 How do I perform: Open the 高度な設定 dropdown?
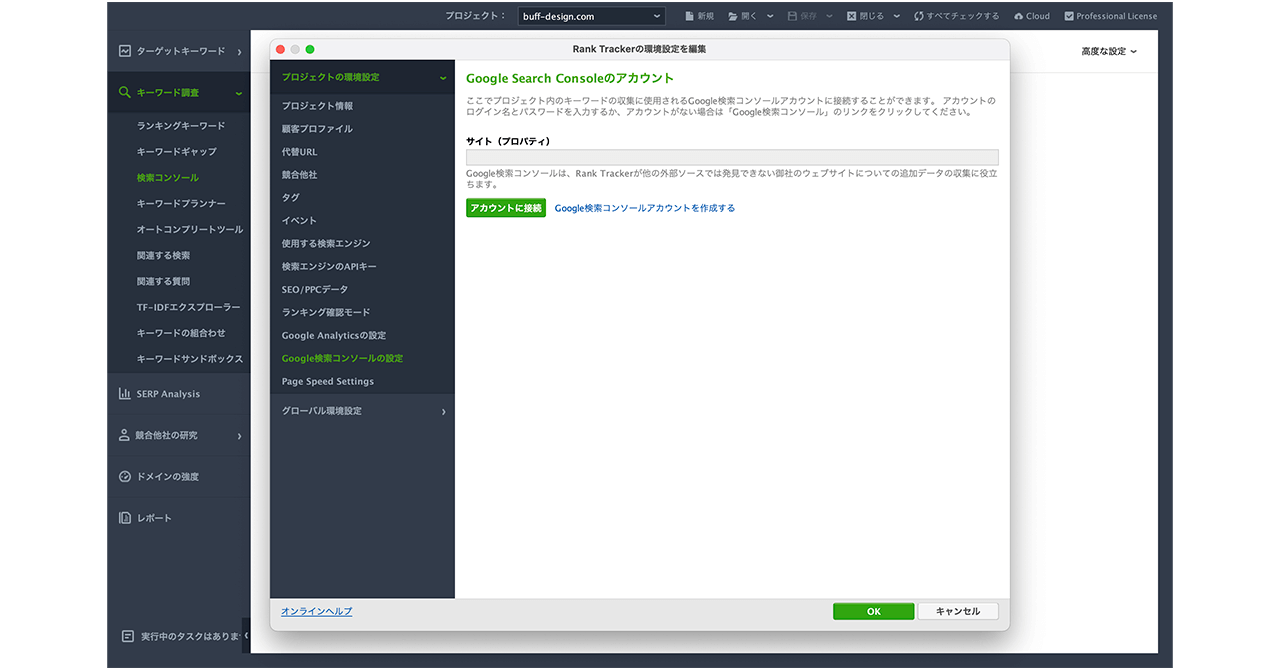1109,51
